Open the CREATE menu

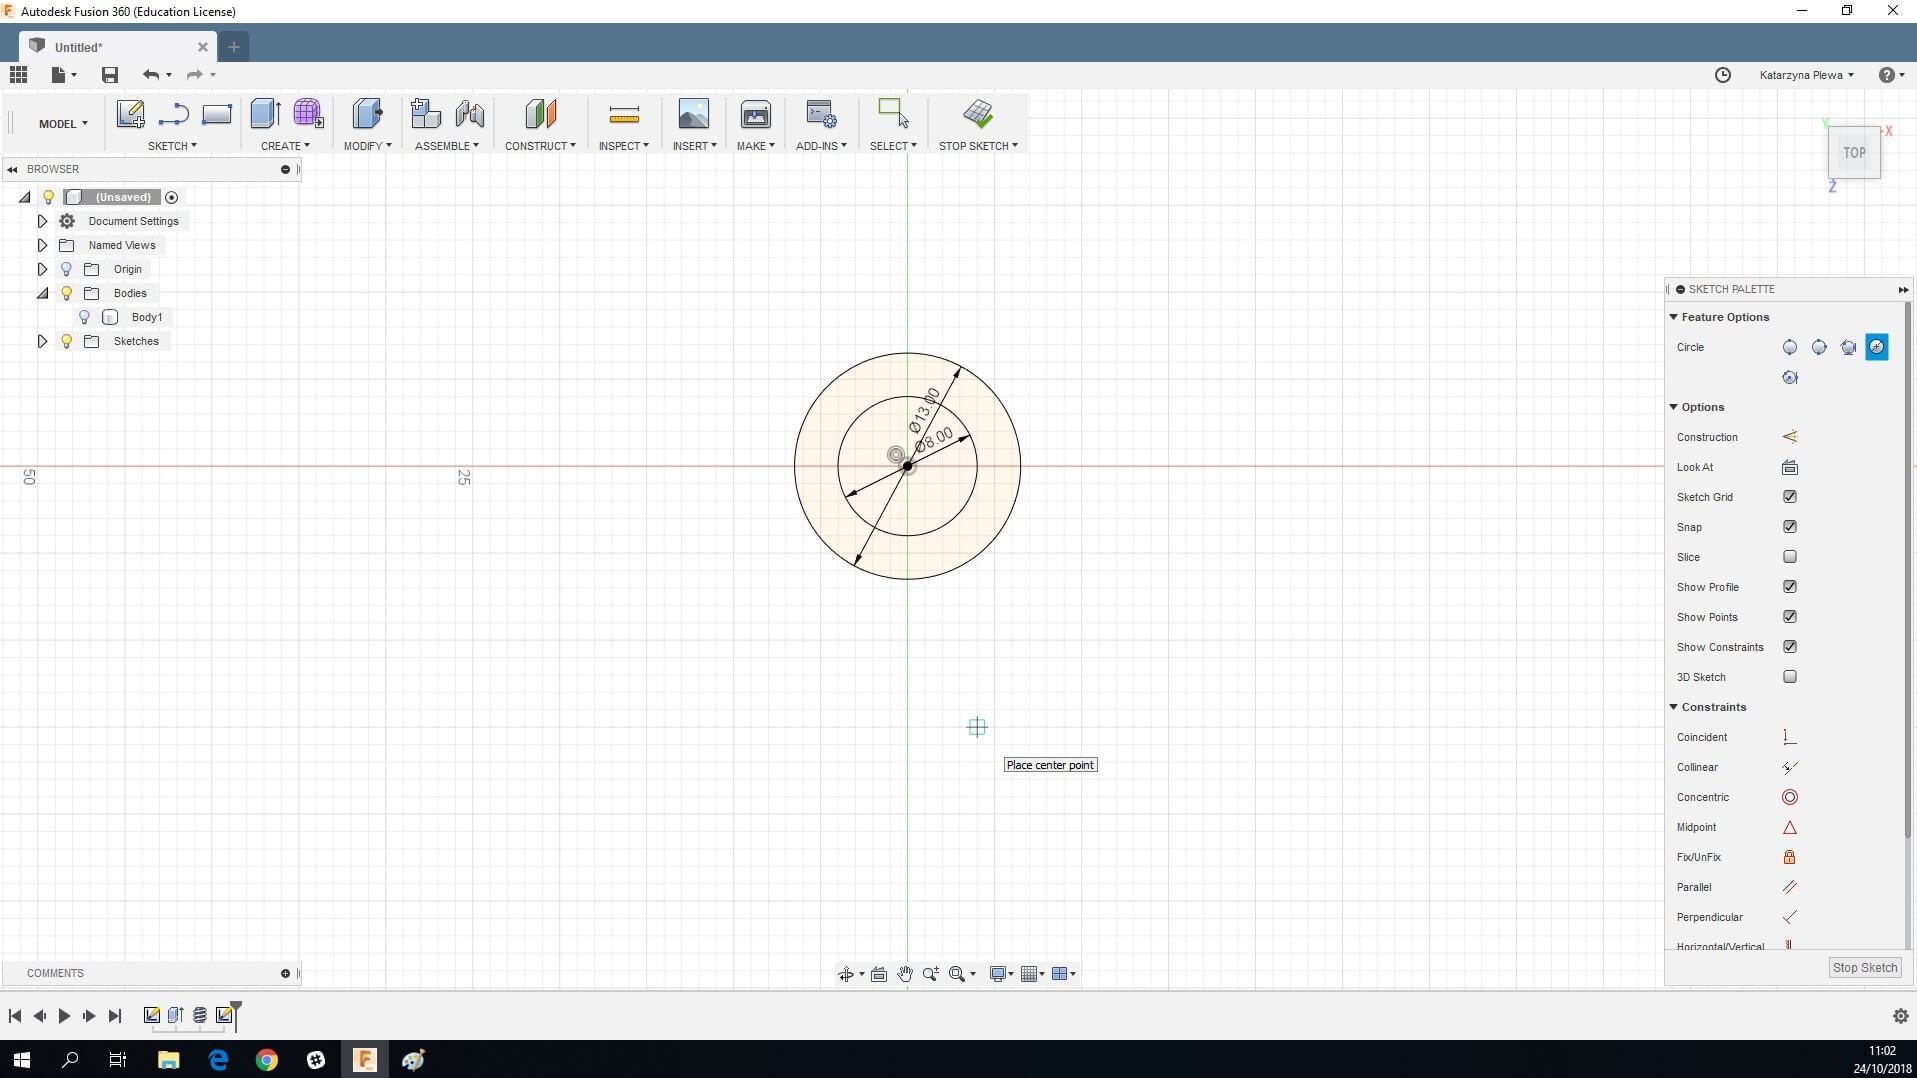coord(285,146)
